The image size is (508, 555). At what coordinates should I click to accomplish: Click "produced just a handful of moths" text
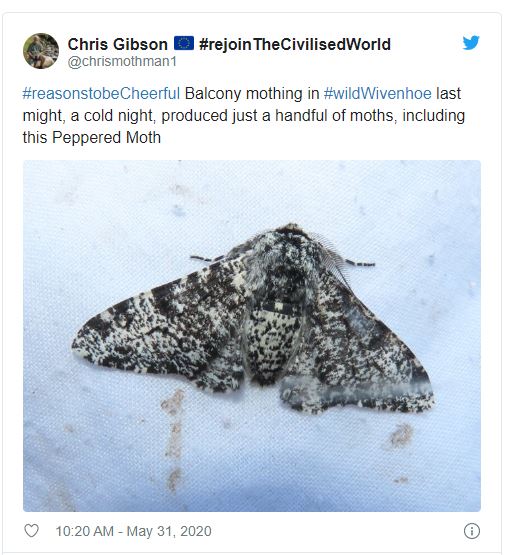click(x=278, y=116)
